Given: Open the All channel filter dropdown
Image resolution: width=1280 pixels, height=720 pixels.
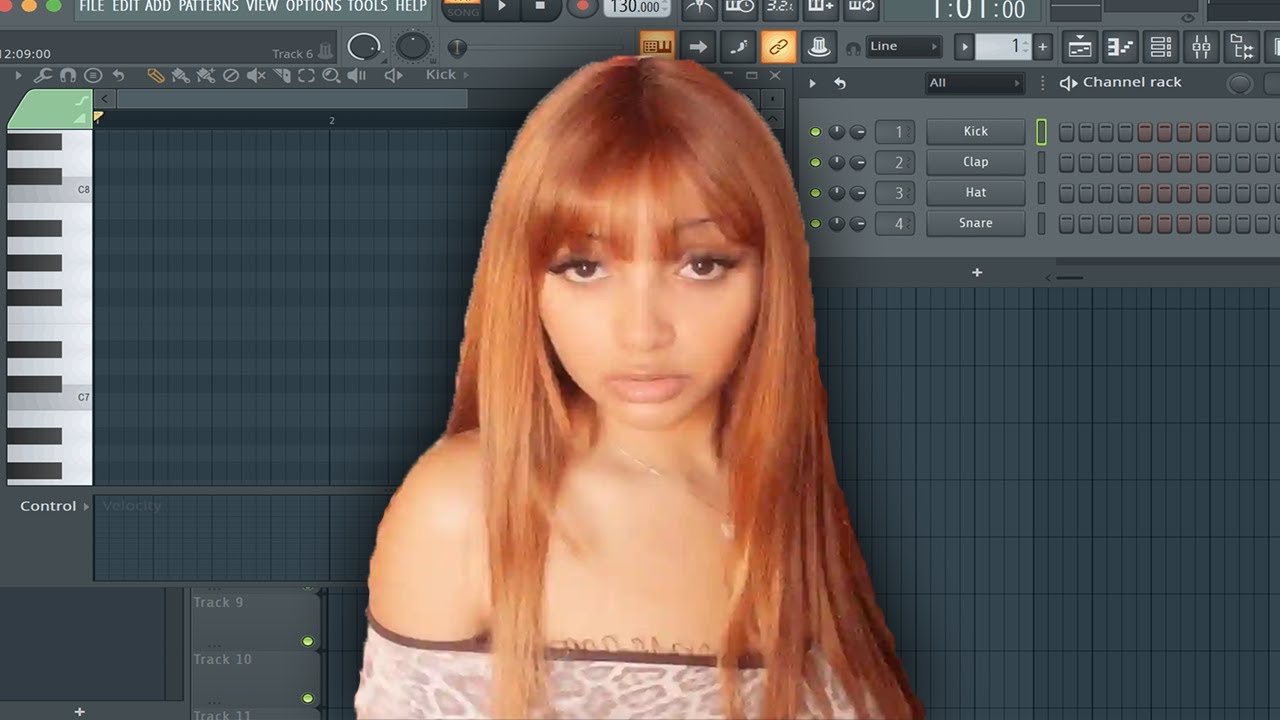Looking at the screenshot, I should point(975,83).
